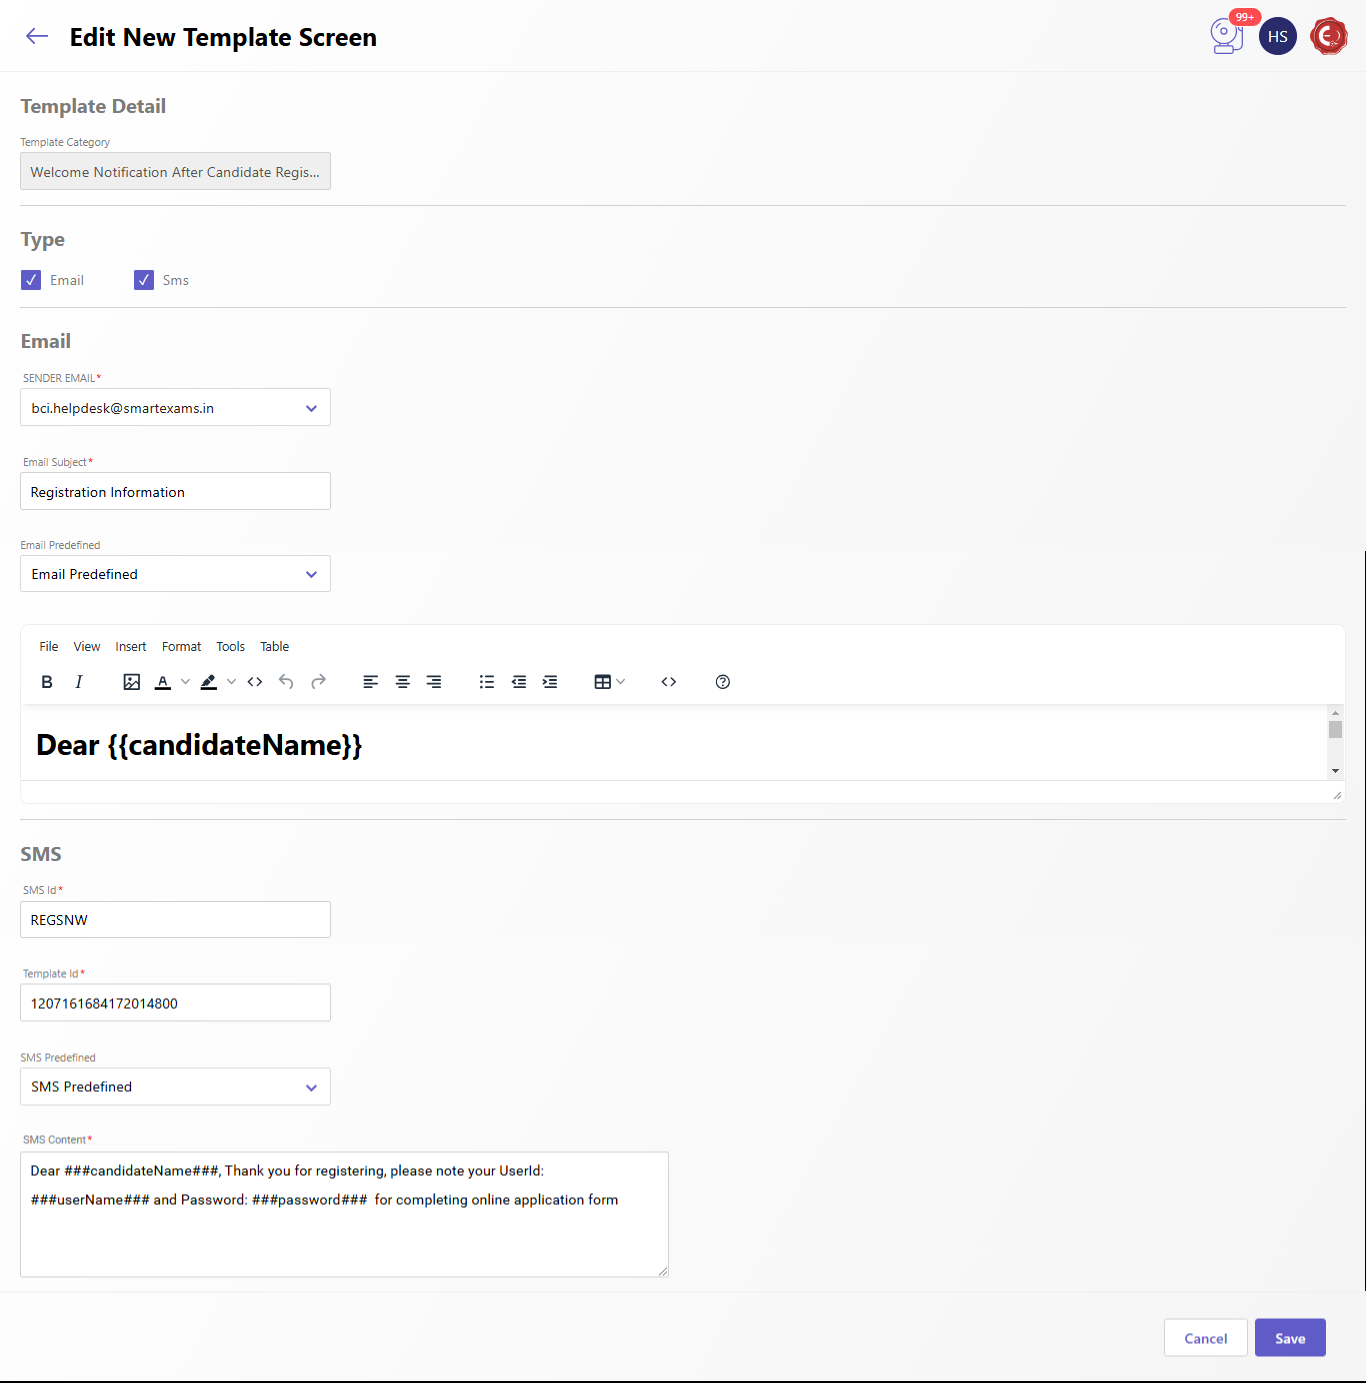Screen dimensions: 1366x1383
Task: Open the Format menu in editor
Action: [x=181, y=647]
